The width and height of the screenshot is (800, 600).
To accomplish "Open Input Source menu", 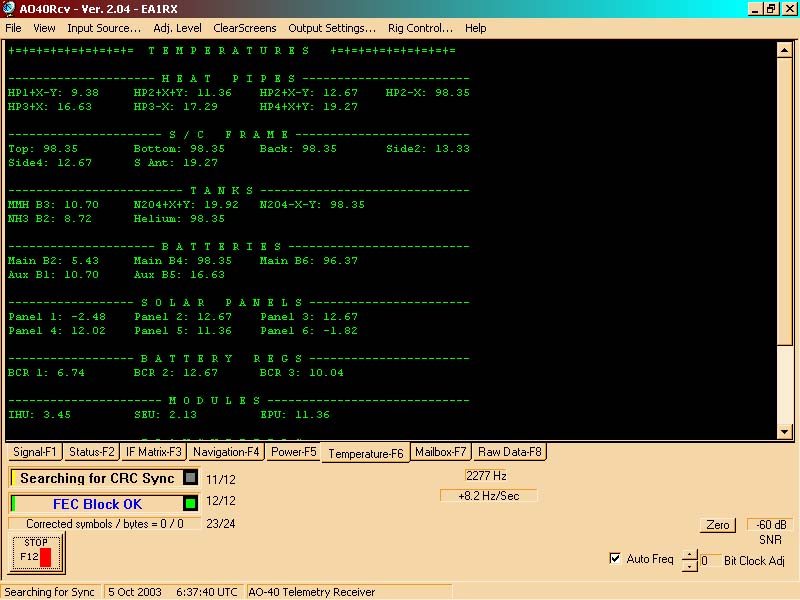I will [x=104, y=28].
